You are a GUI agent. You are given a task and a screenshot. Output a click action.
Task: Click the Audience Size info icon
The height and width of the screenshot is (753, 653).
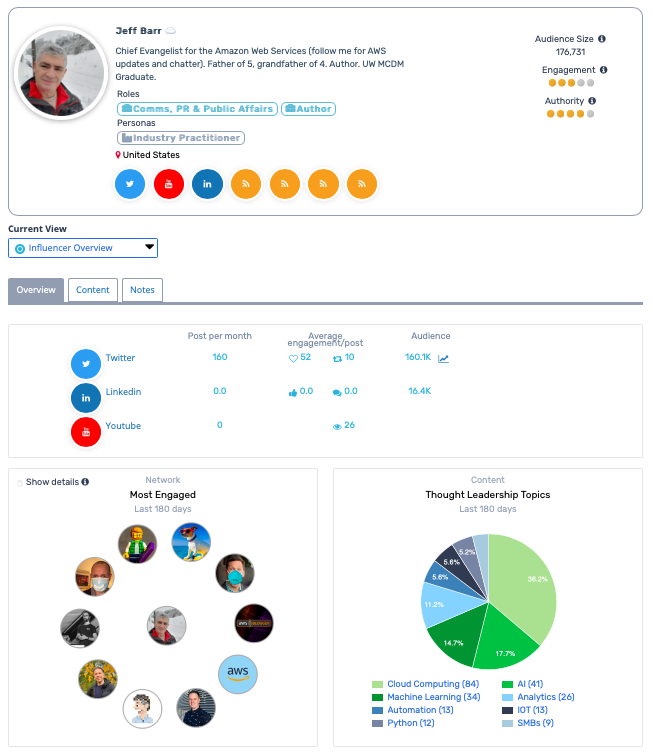[602, 39]
